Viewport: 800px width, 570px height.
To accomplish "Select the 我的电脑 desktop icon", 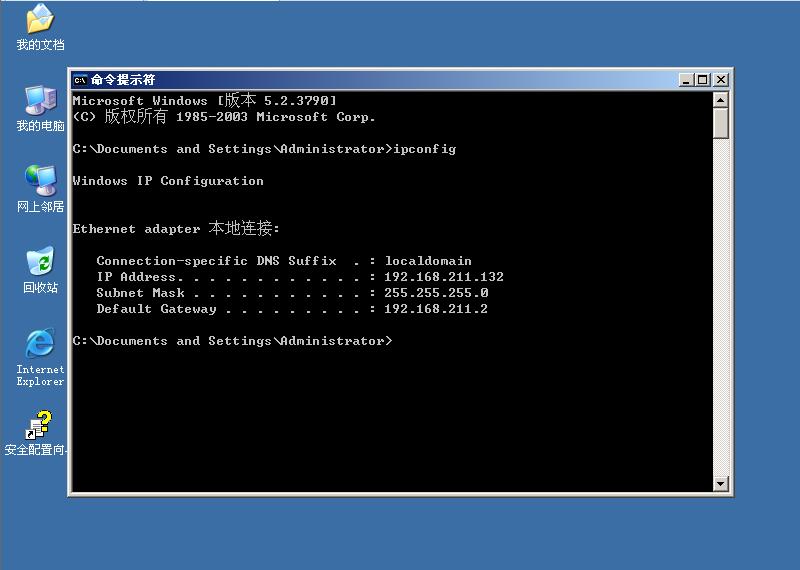I will [40, 108].
